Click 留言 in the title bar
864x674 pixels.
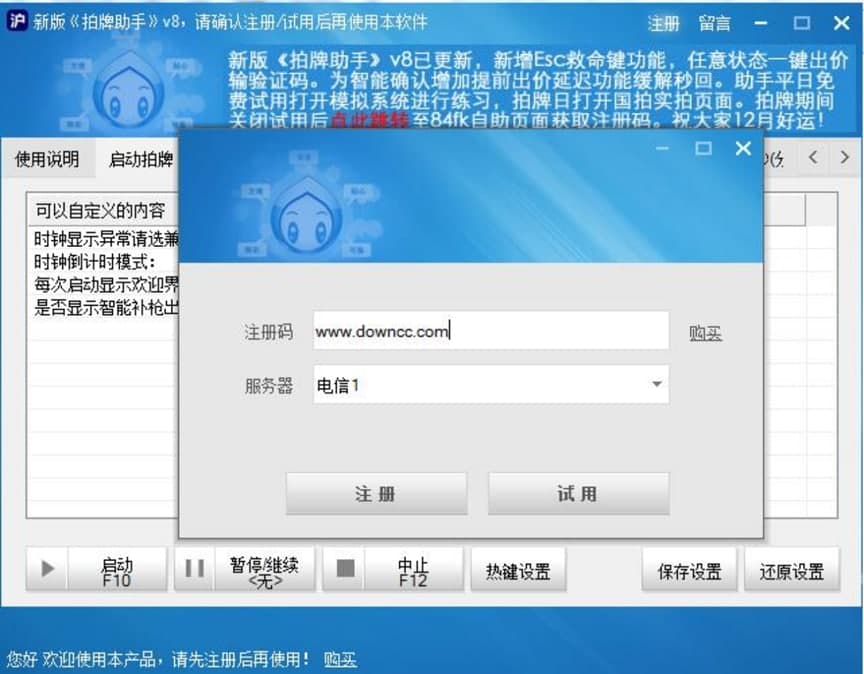(x=715, y=22)
